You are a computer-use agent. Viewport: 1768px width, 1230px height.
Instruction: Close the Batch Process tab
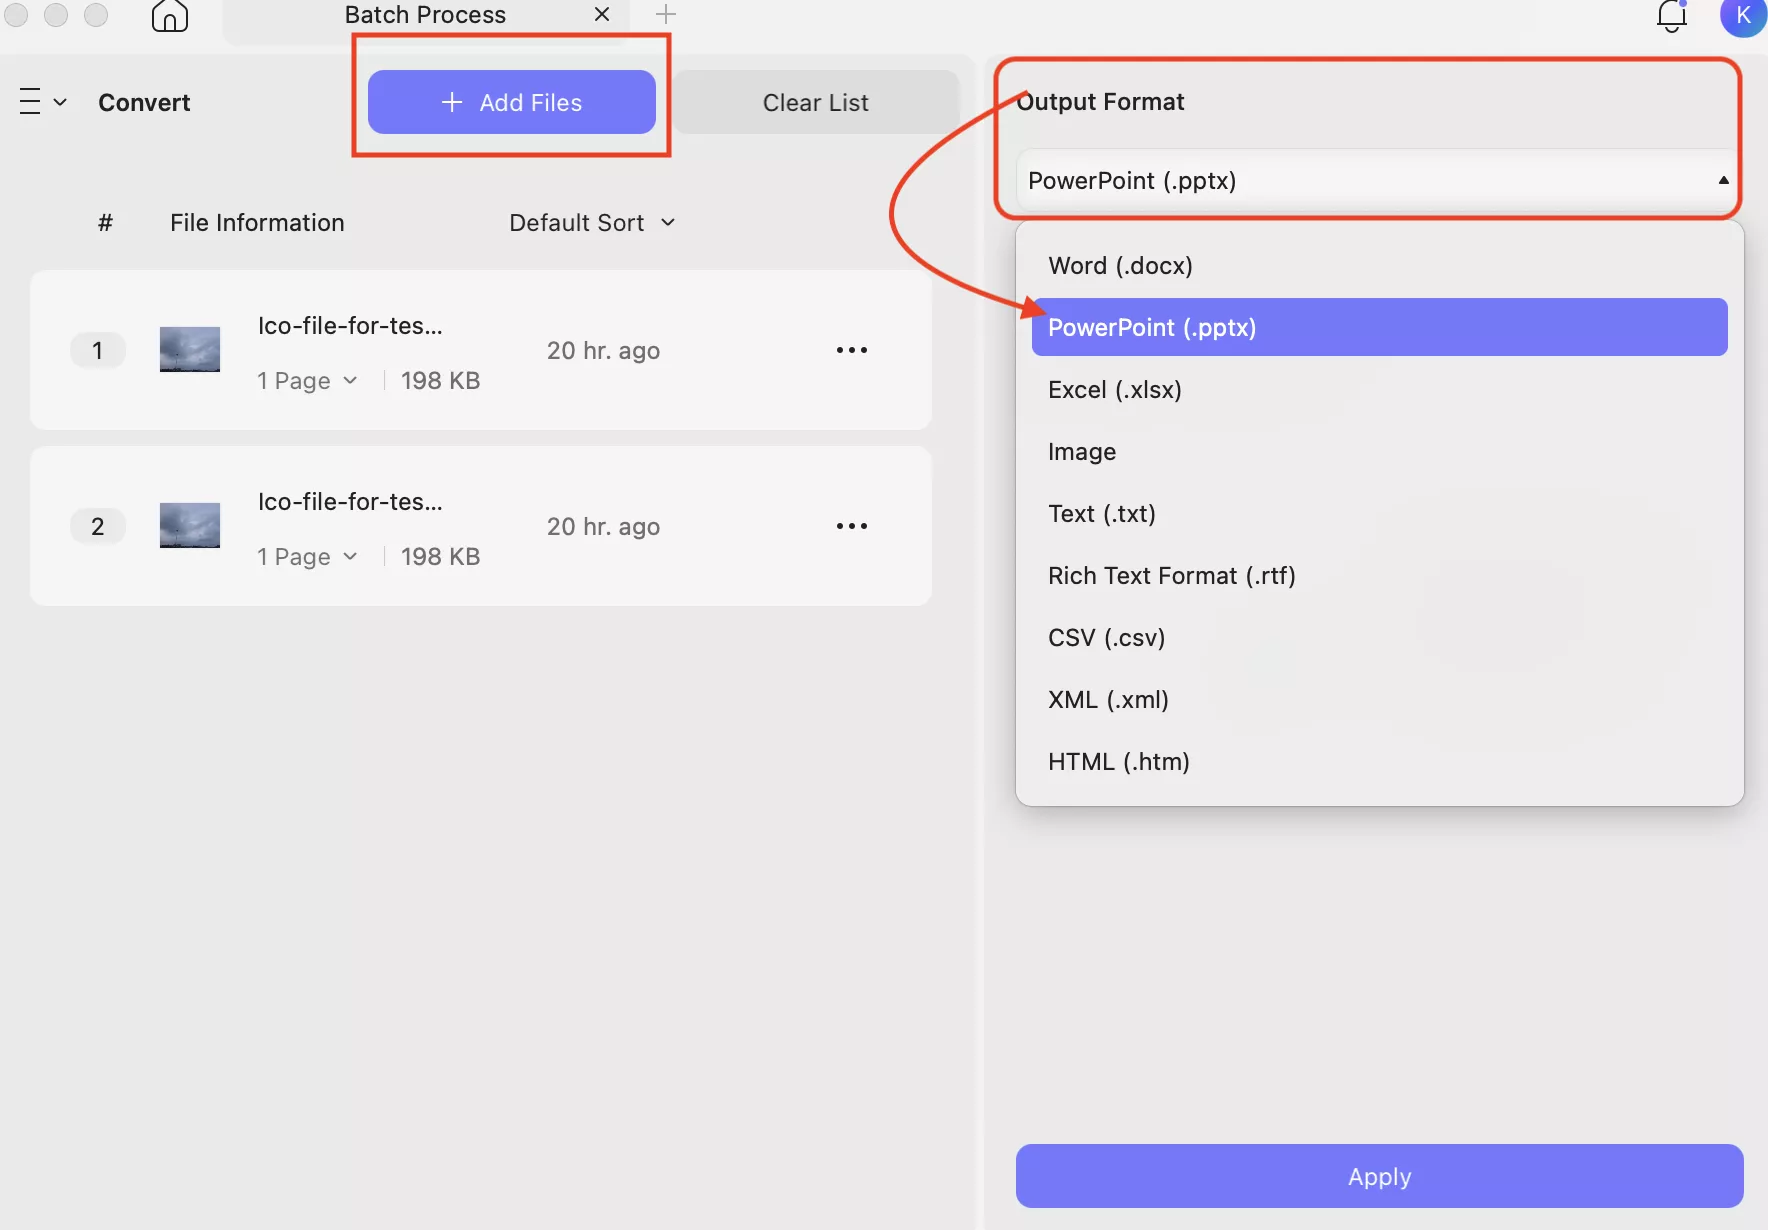pyautogui.click(x=602, y=14)
